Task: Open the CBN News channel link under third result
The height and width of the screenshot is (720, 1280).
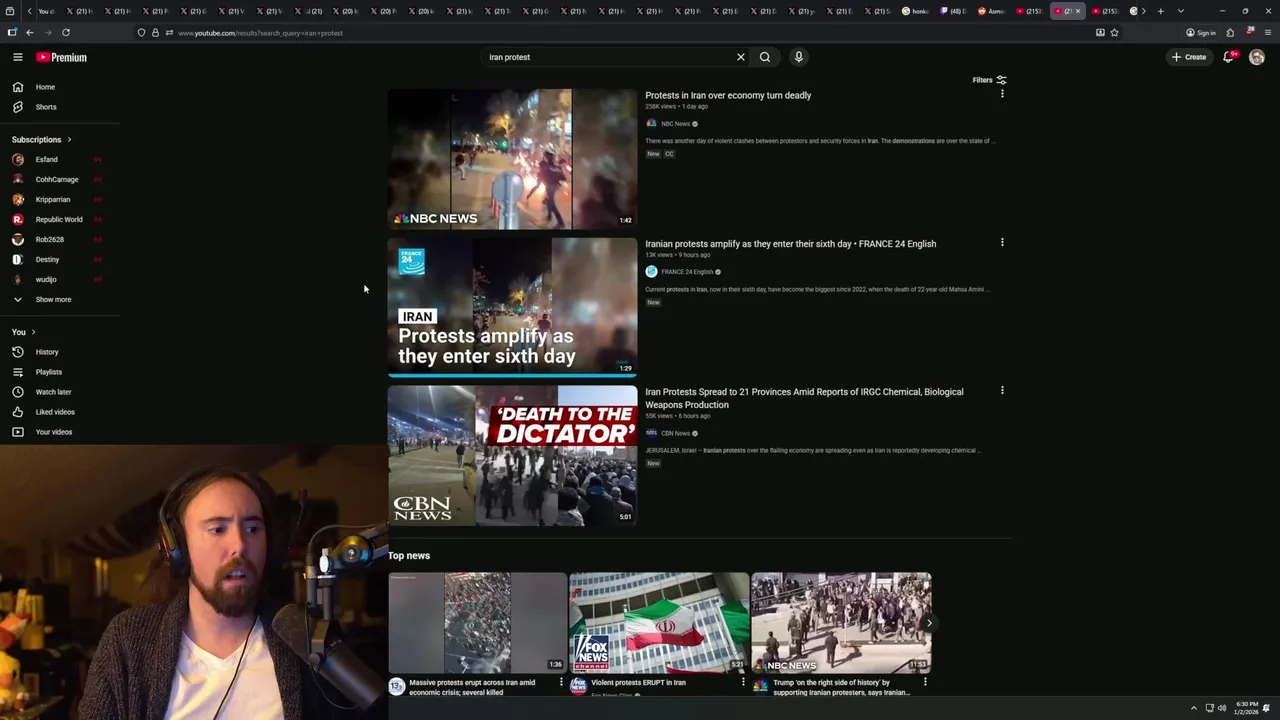Action: coord(675,433)
